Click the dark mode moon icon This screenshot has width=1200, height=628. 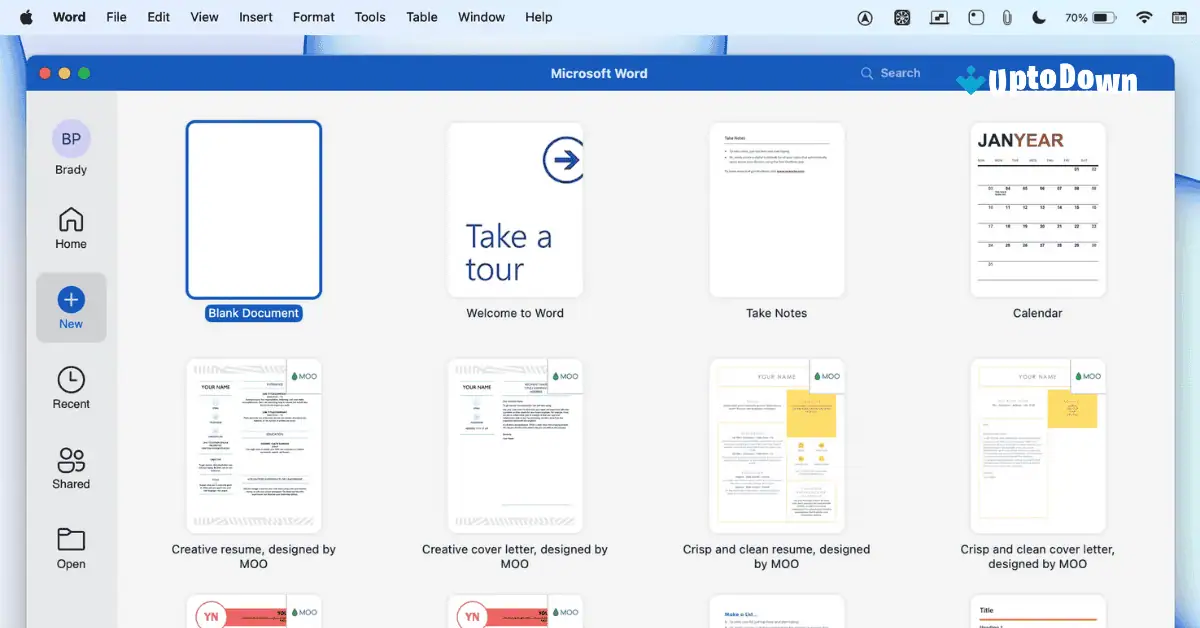[x=1041, y=16]
